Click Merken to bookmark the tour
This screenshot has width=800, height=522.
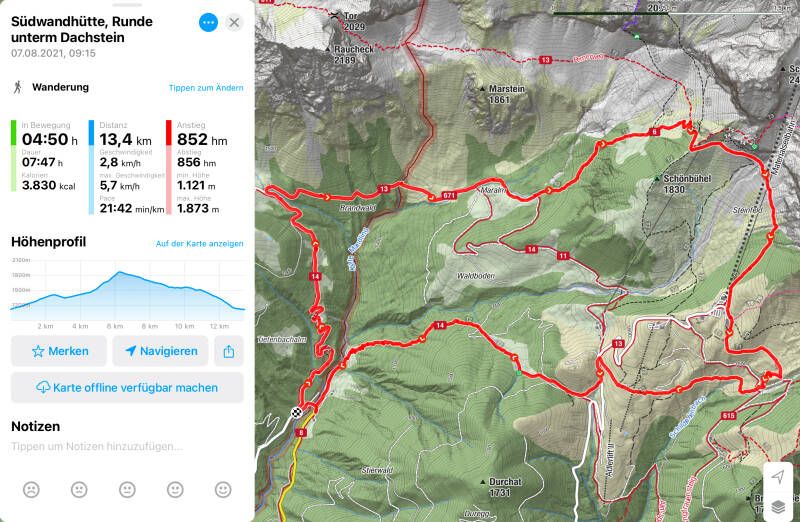point(59,351)
